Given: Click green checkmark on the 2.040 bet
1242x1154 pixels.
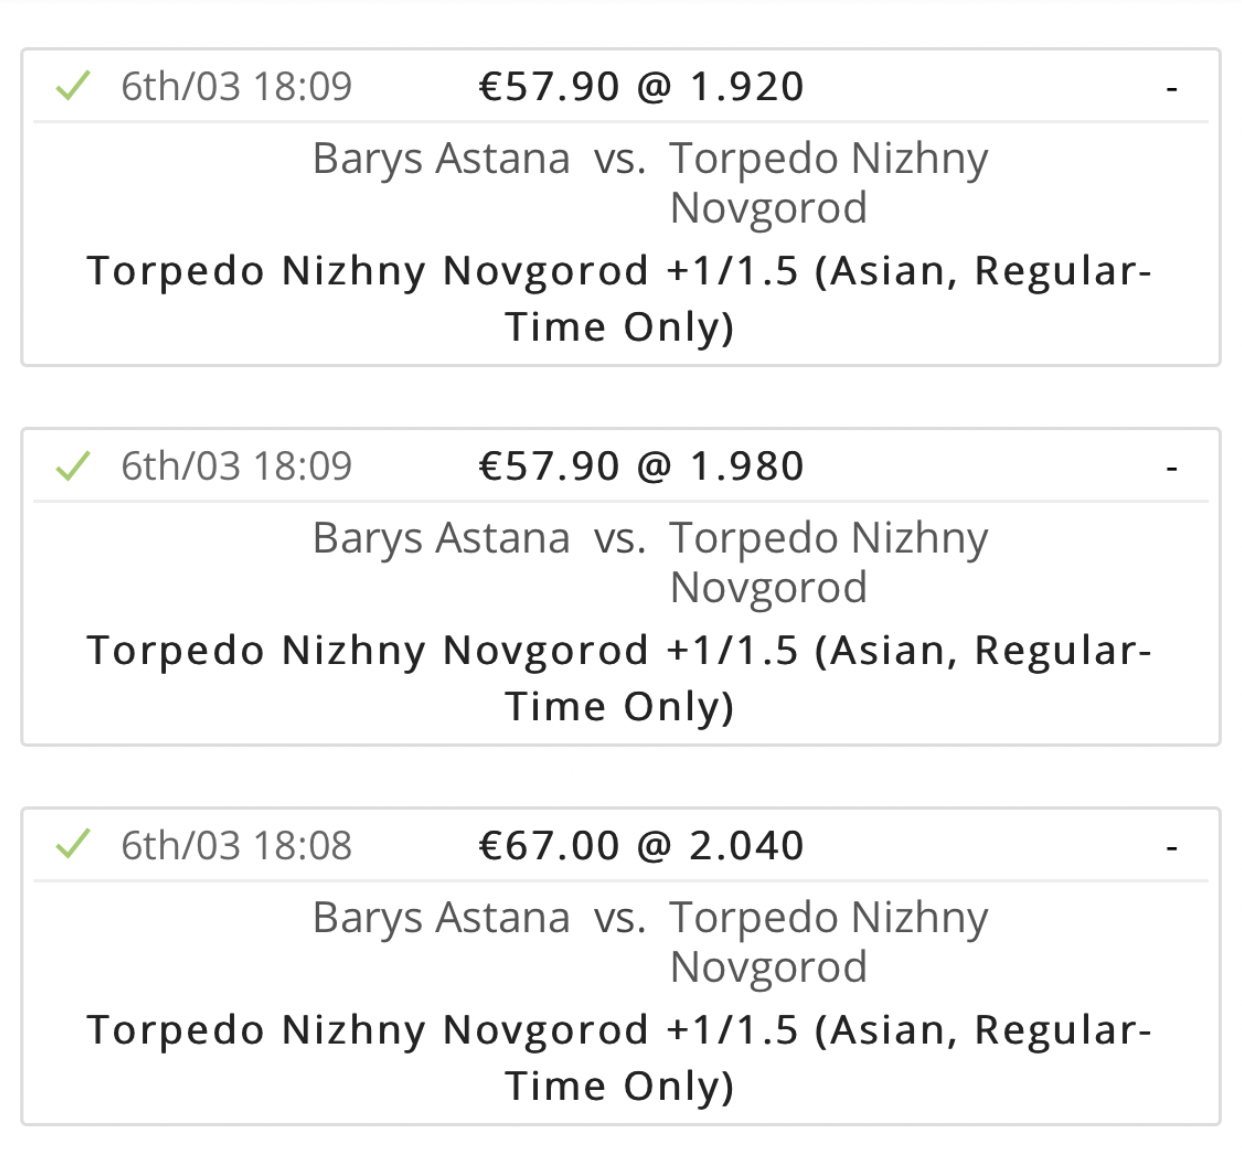Looking at the screenshot, I should [73, 845].
